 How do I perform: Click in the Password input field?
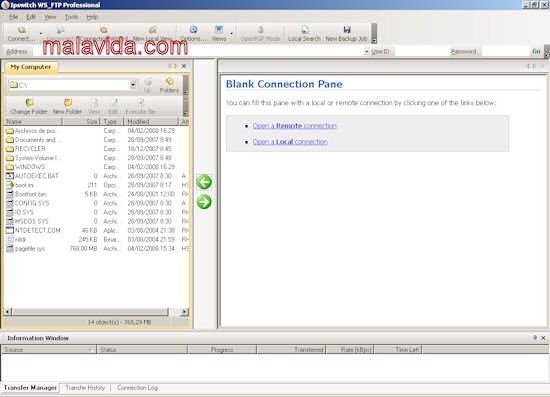[505, 52]
